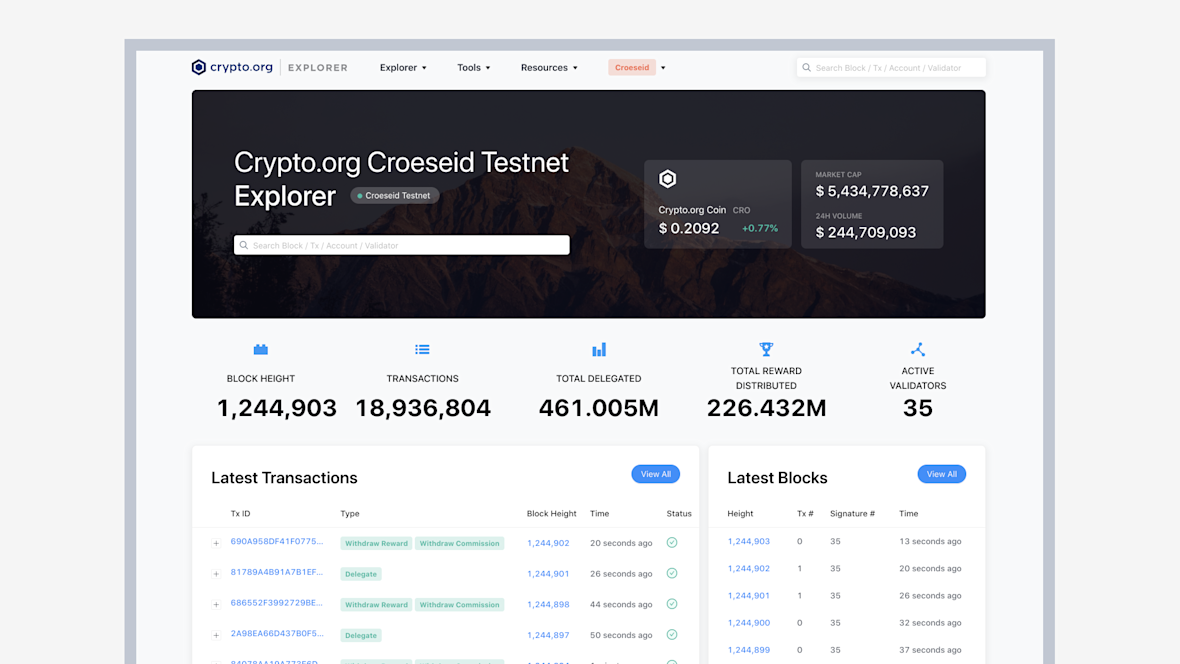Open block 1,244,897 in transactions table
1180x664 pixels.
(548, 635)
